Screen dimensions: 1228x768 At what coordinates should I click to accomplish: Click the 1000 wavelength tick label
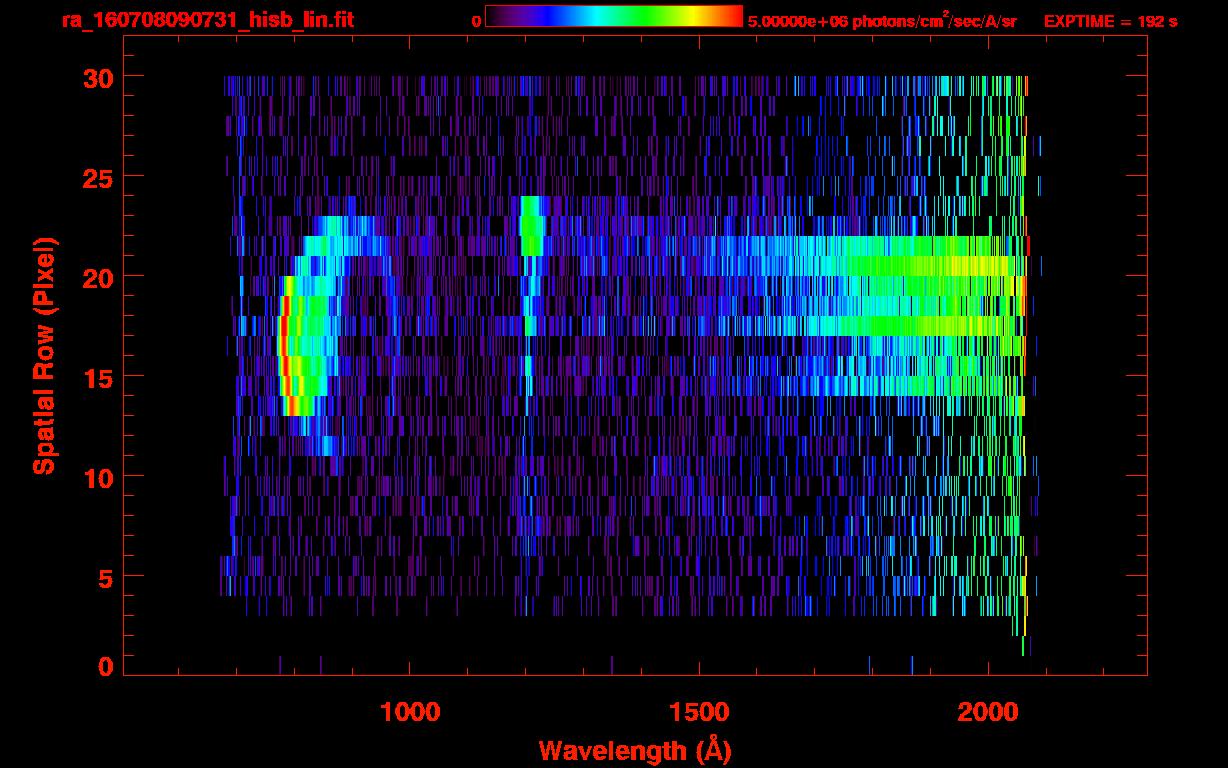point(410,712)
